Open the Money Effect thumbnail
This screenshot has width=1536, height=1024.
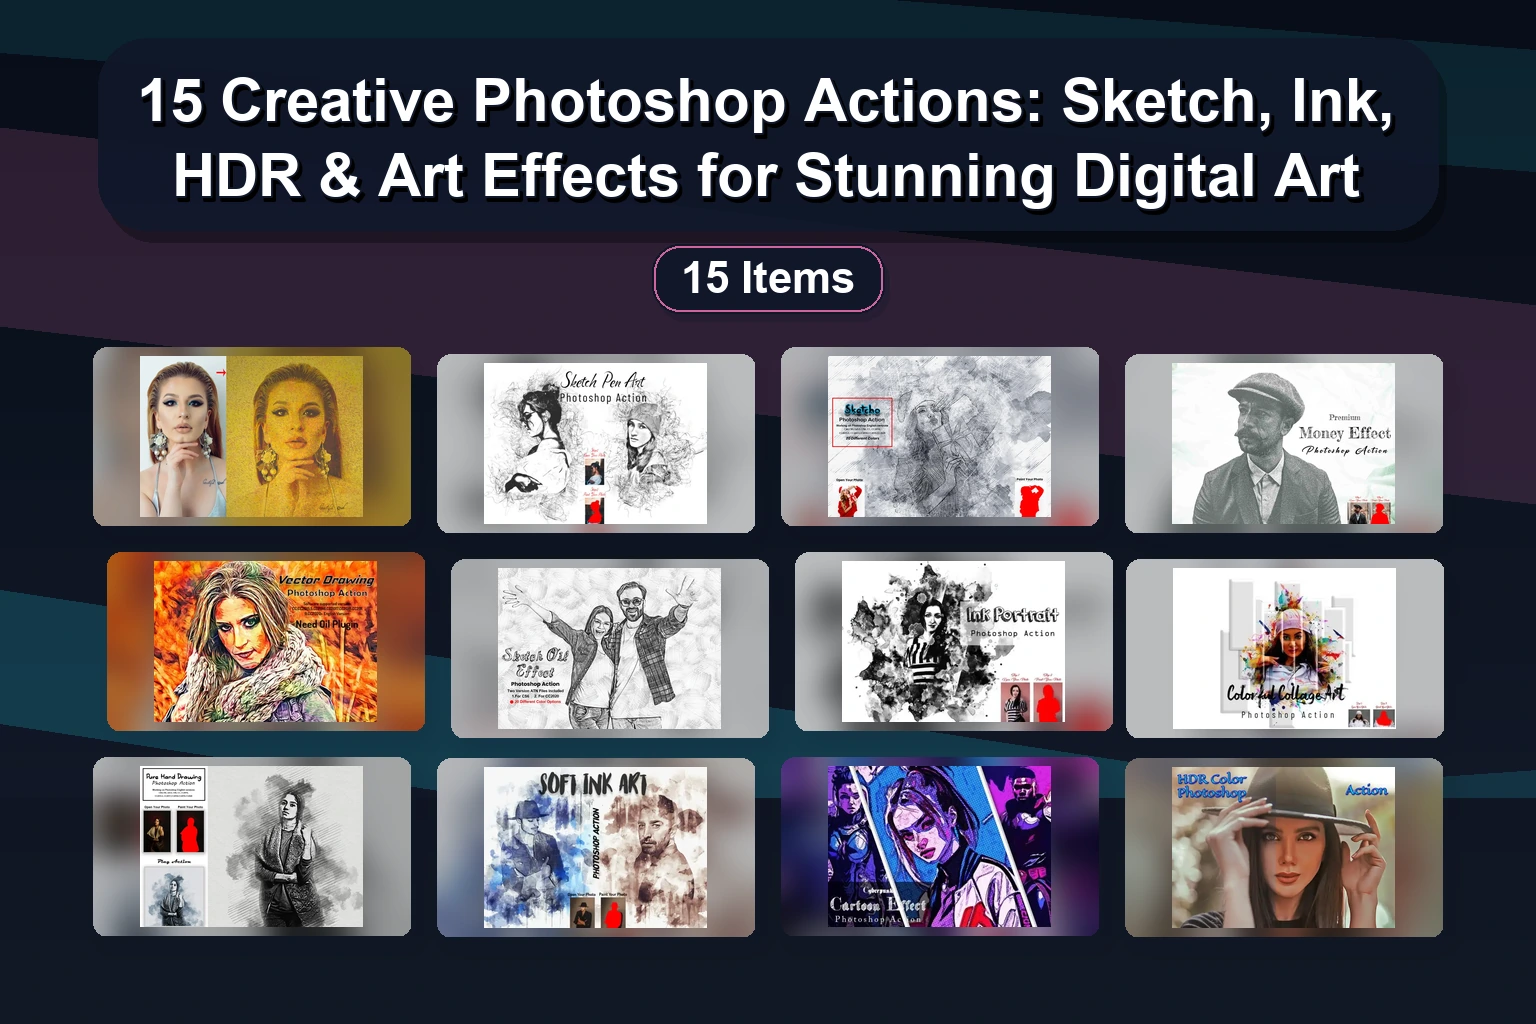coord(1284,443)
